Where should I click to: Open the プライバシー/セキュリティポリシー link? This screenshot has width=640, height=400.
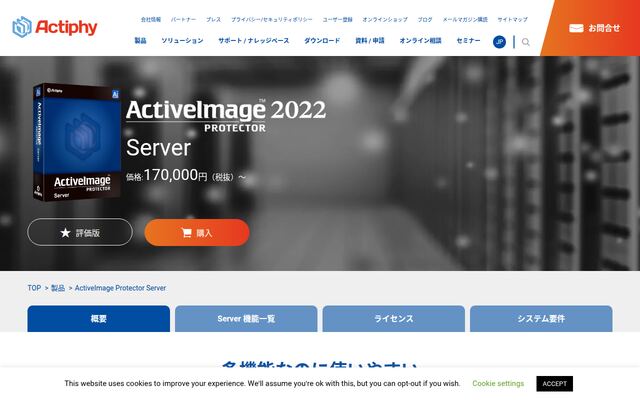(271, 19)
